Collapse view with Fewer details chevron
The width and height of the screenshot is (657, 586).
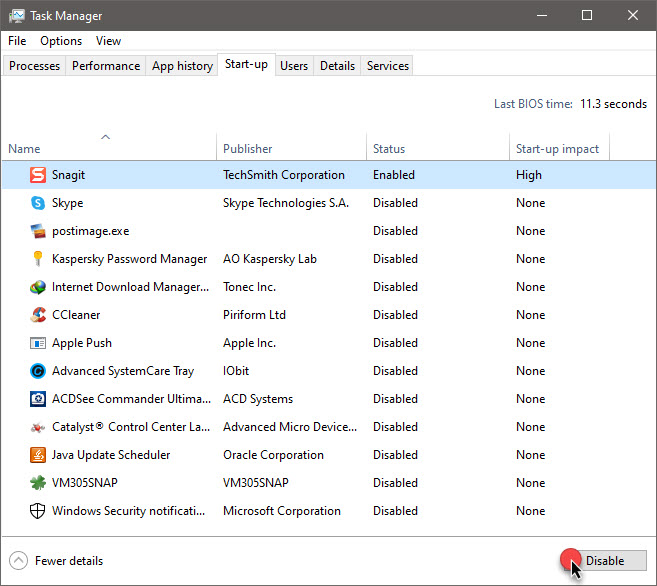tap(18, 561)
